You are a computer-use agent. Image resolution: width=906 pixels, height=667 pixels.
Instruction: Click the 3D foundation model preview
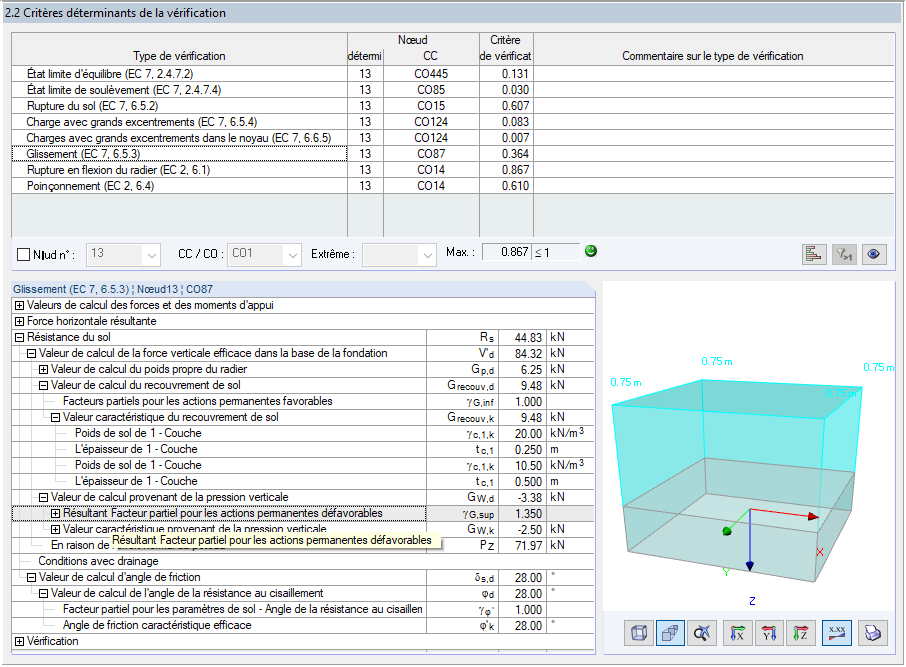[748, 445]
